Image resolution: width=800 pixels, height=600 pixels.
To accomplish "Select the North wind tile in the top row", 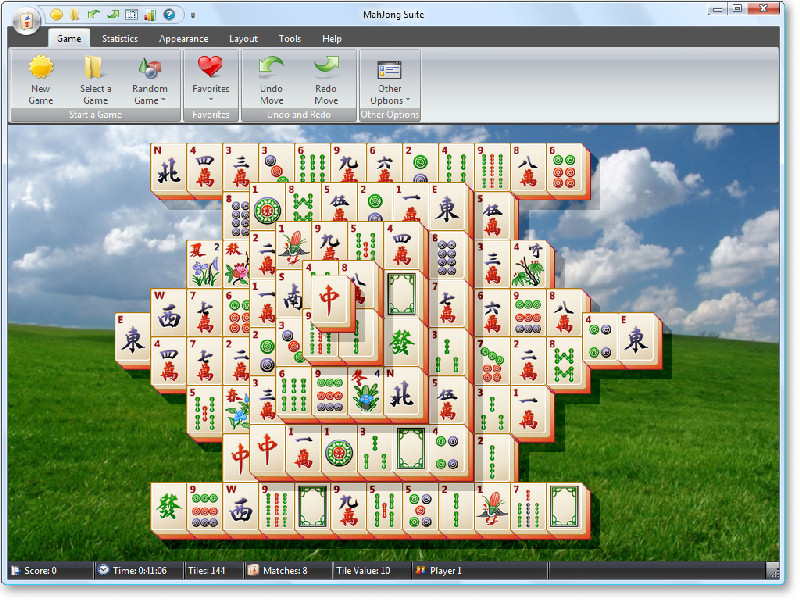I will tap(168, 168).
